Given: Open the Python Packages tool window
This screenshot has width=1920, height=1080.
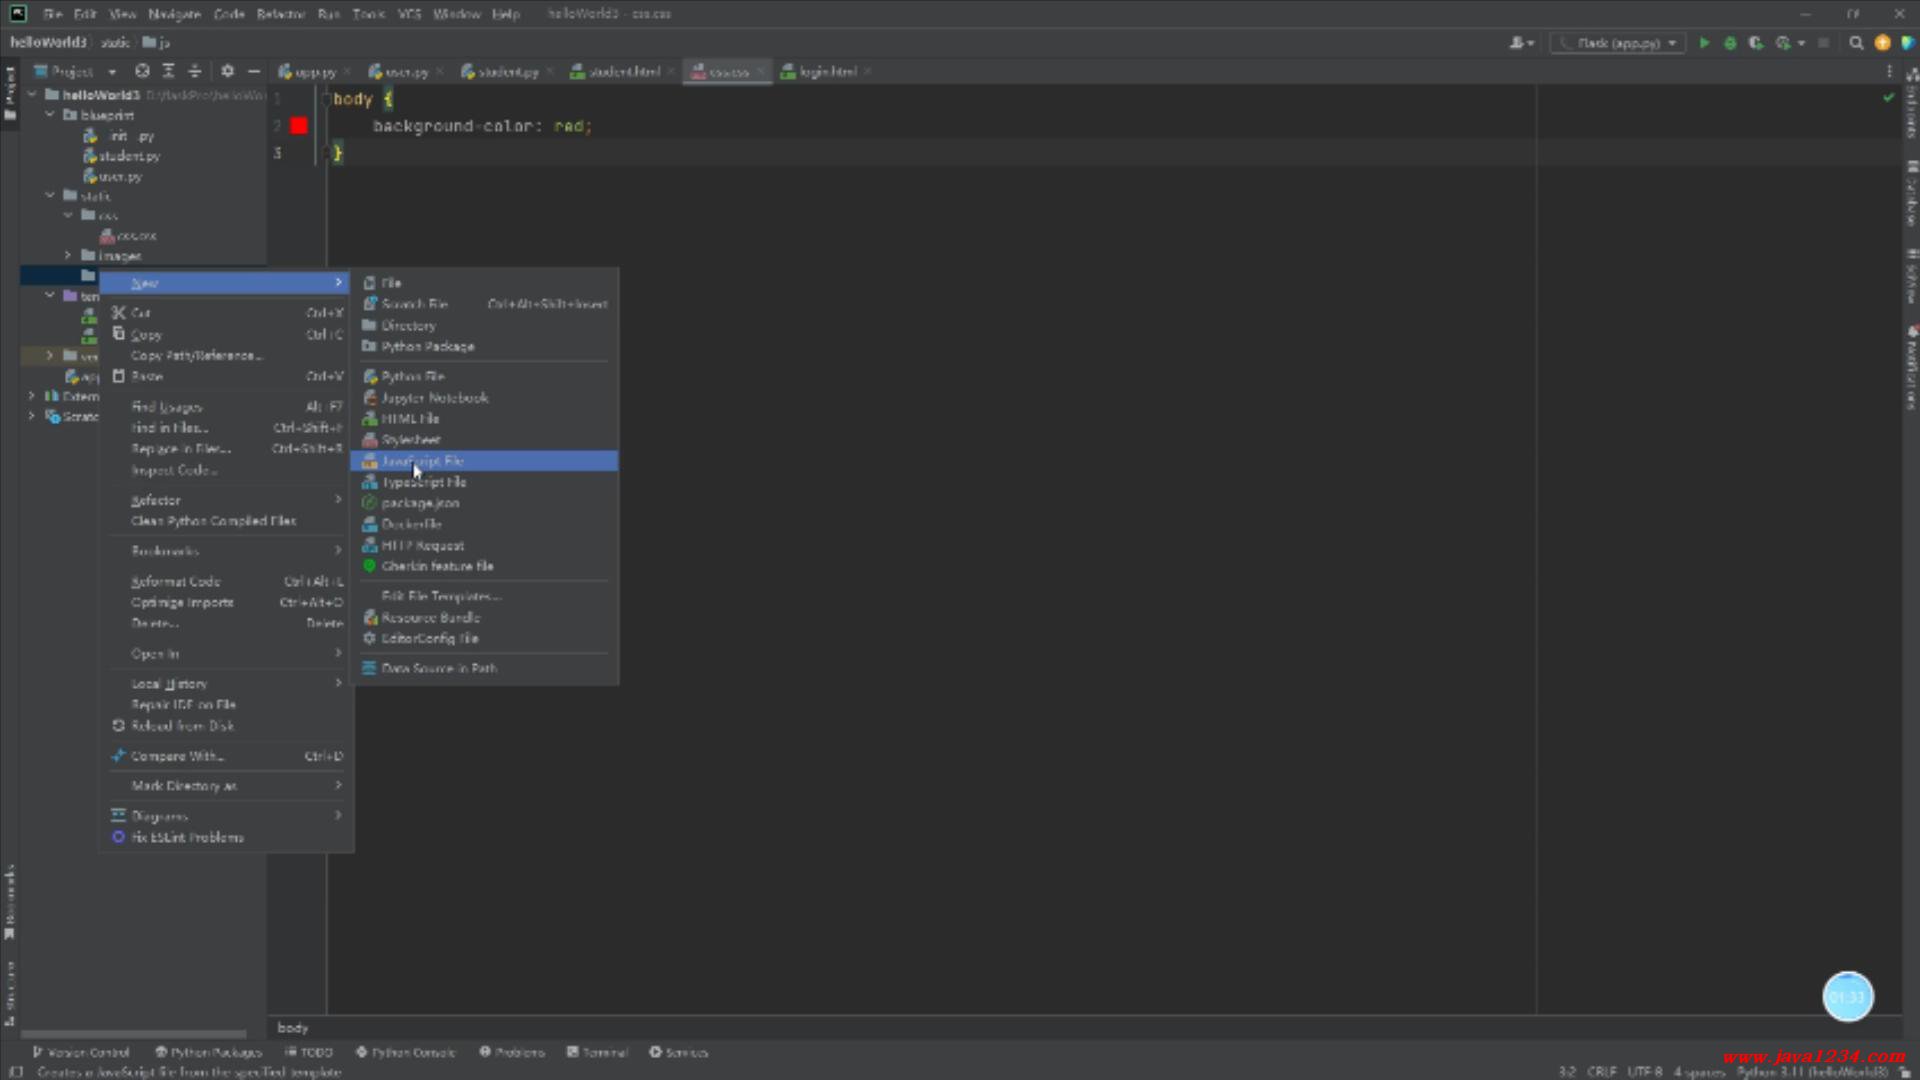Looking at the screenshot, I should click(x=208, y=1052).
